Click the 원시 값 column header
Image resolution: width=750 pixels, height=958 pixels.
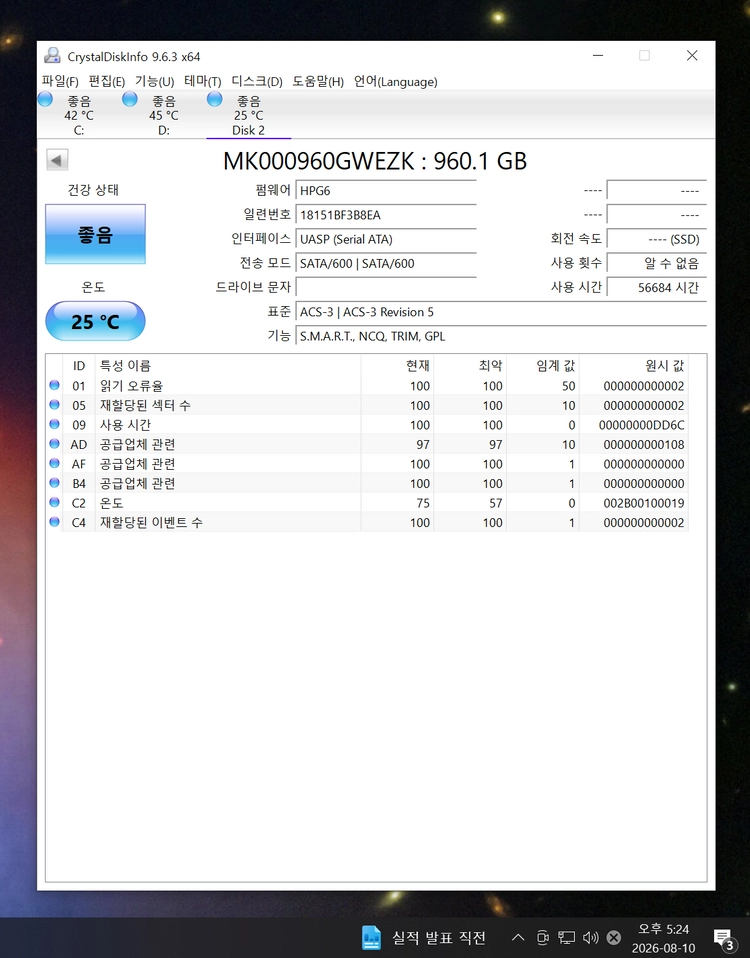tap(633, 365)
